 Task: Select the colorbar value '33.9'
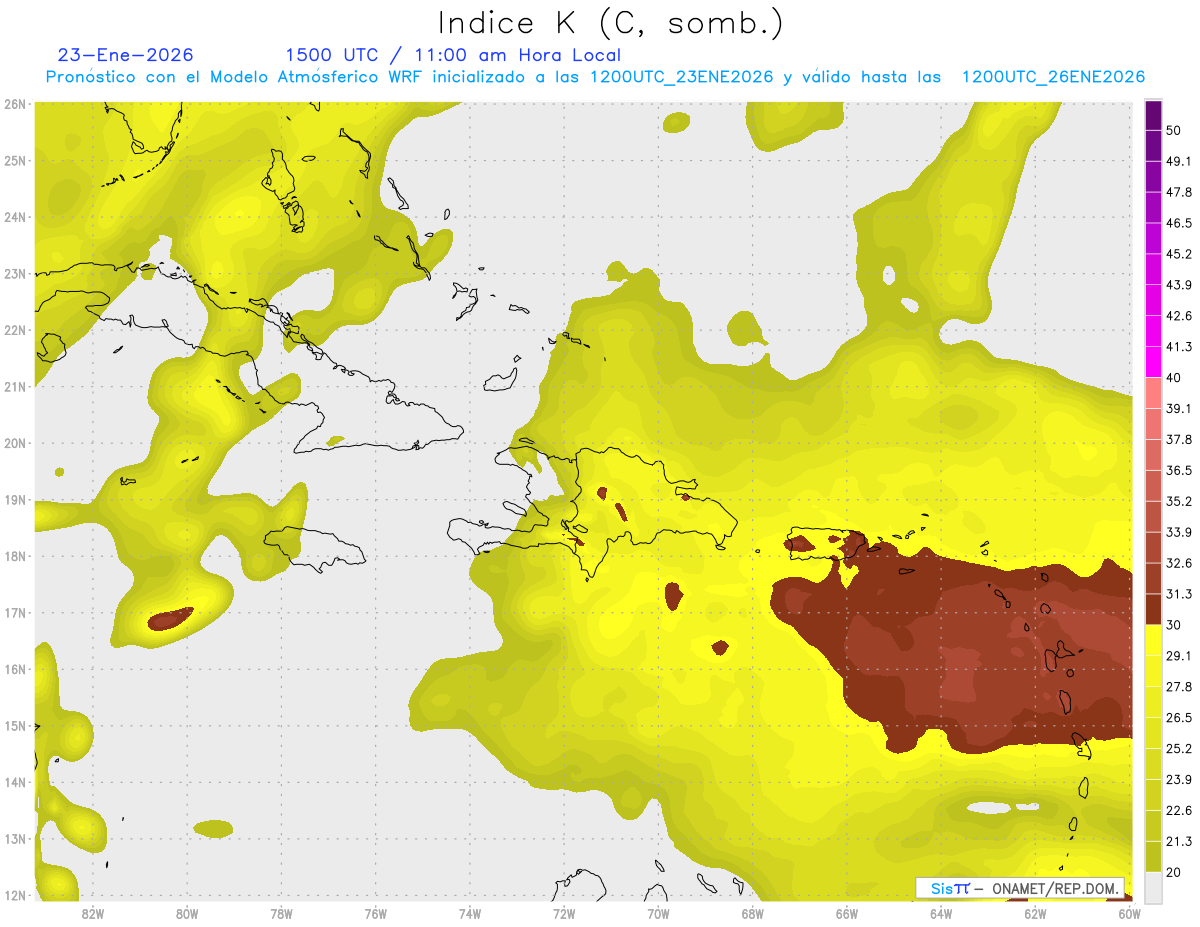click(1178, 532)
